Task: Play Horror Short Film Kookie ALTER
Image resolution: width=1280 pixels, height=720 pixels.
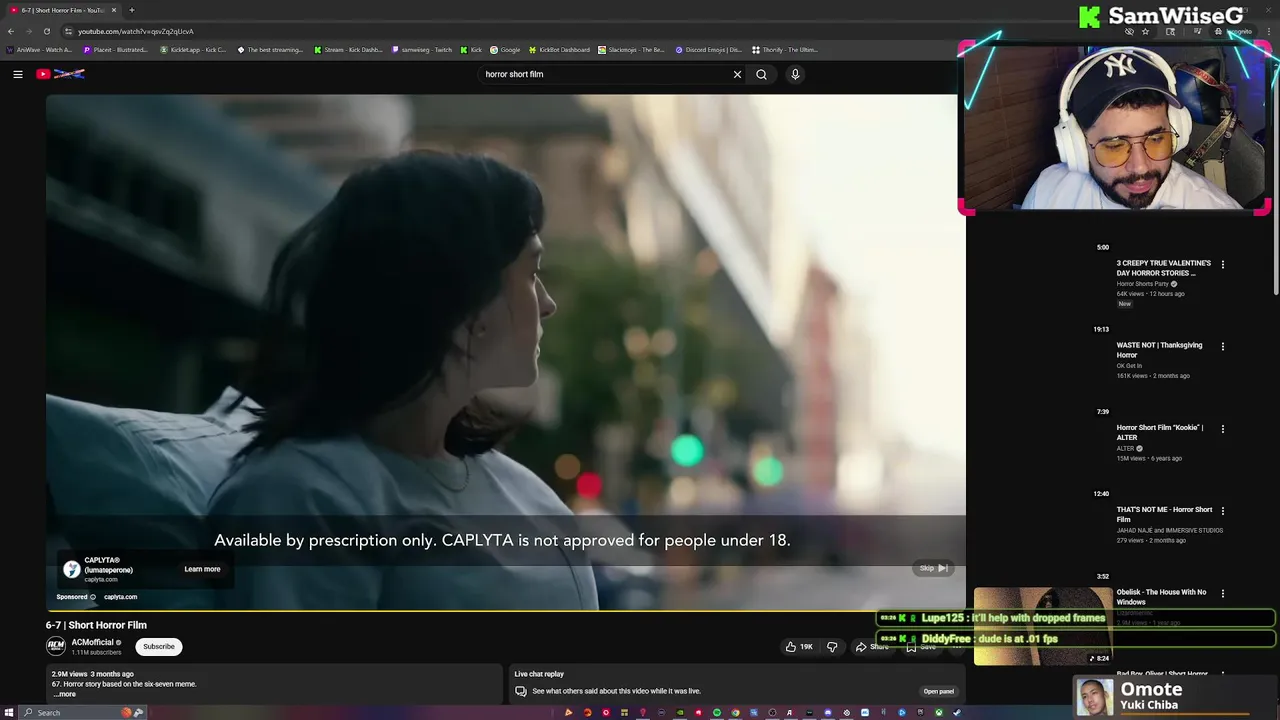Action: coord(1159,432)
